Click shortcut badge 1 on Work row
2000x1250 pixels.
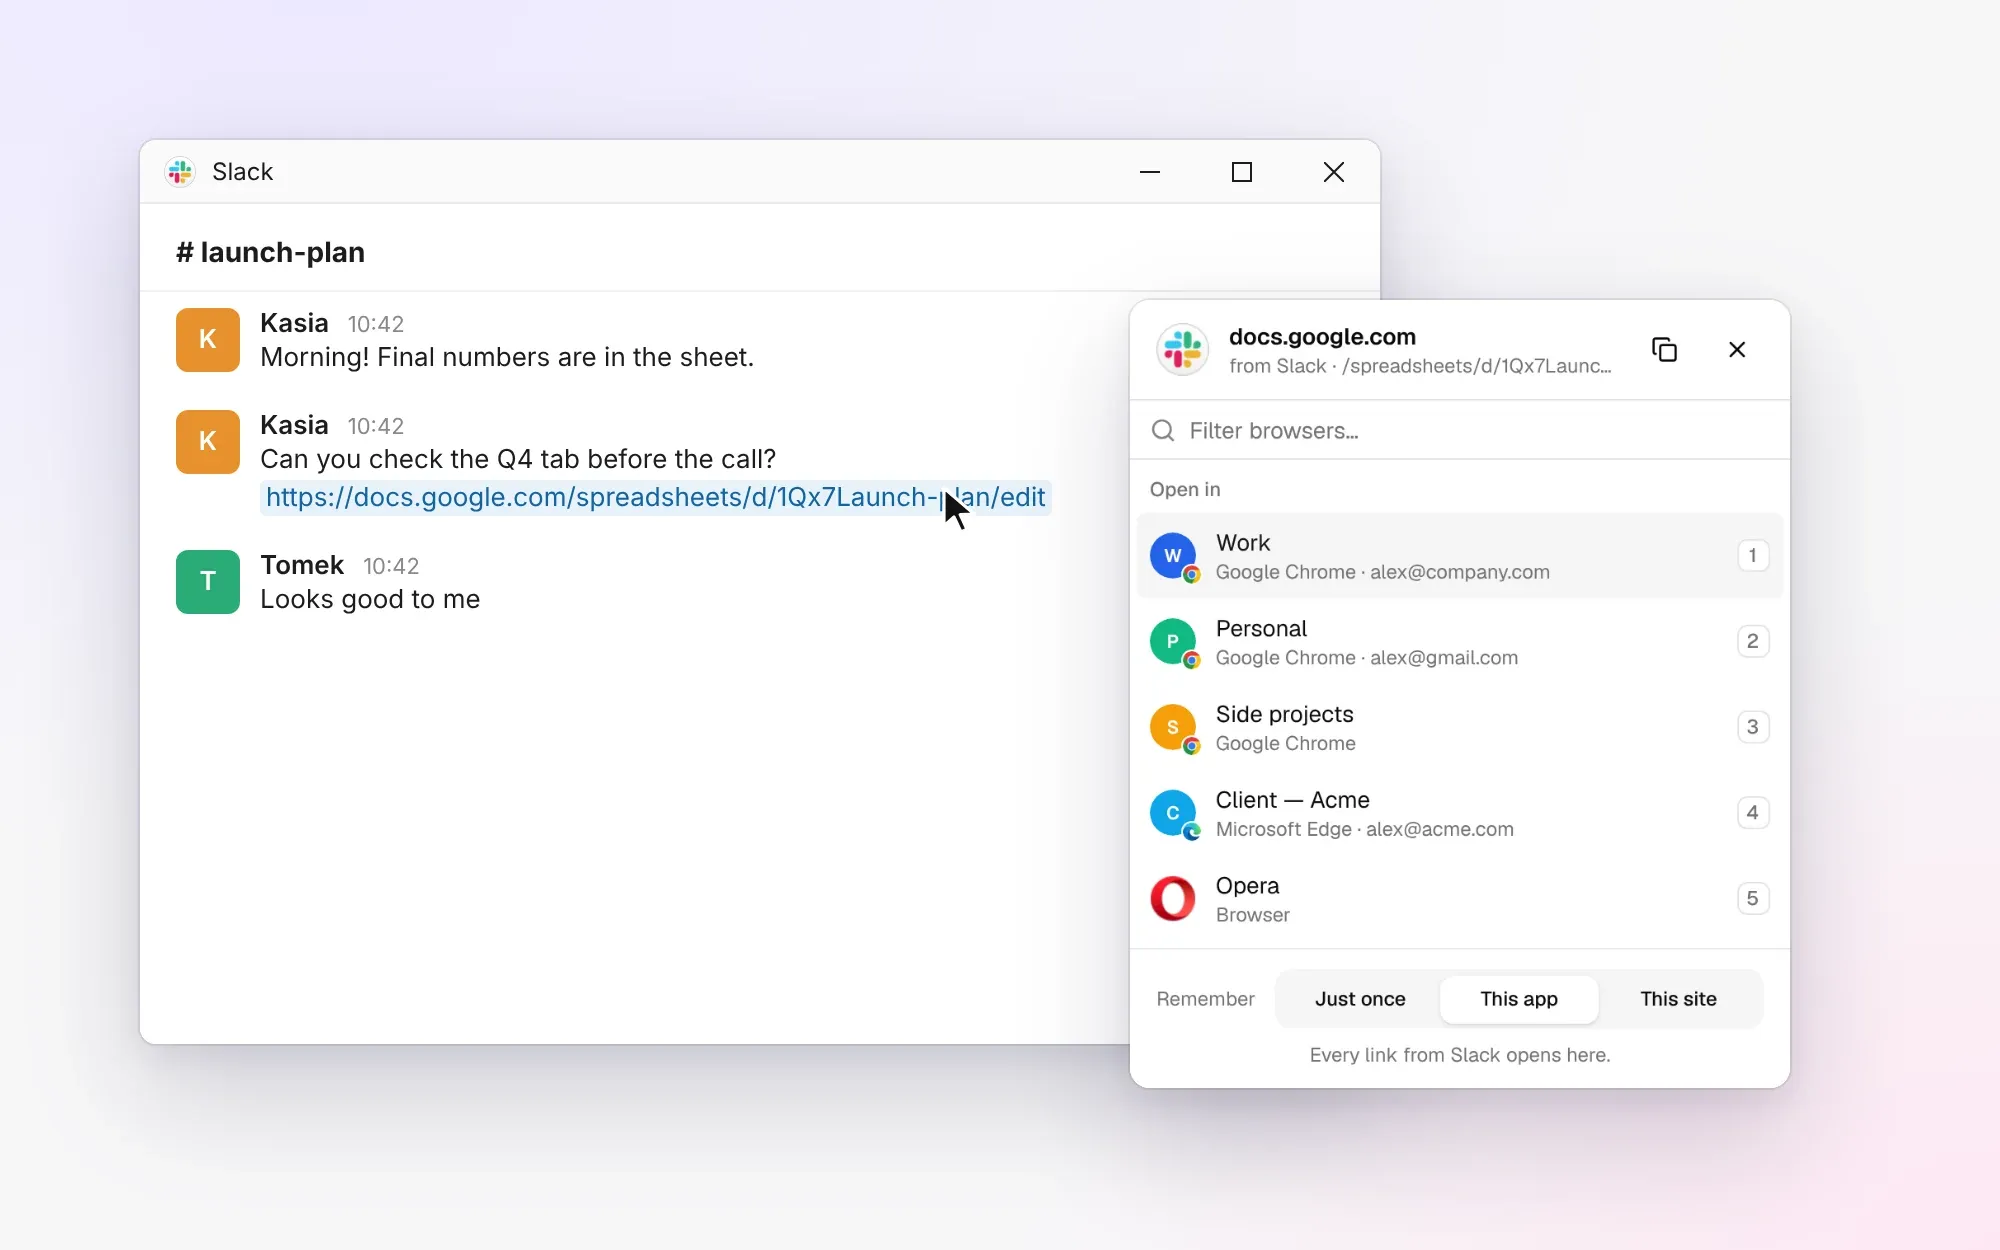tap(1752, 556)
